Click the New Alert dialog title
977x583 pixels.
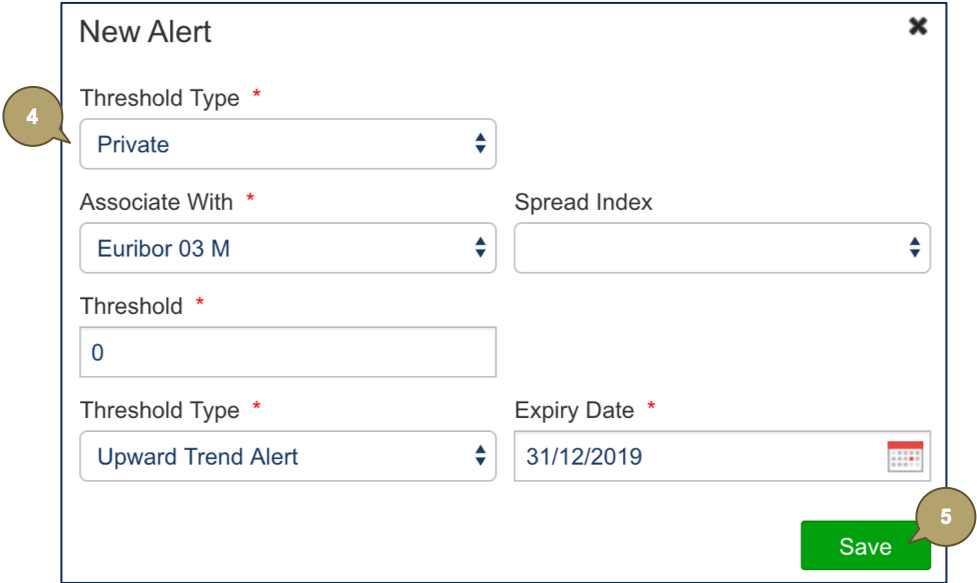[145, 31]
